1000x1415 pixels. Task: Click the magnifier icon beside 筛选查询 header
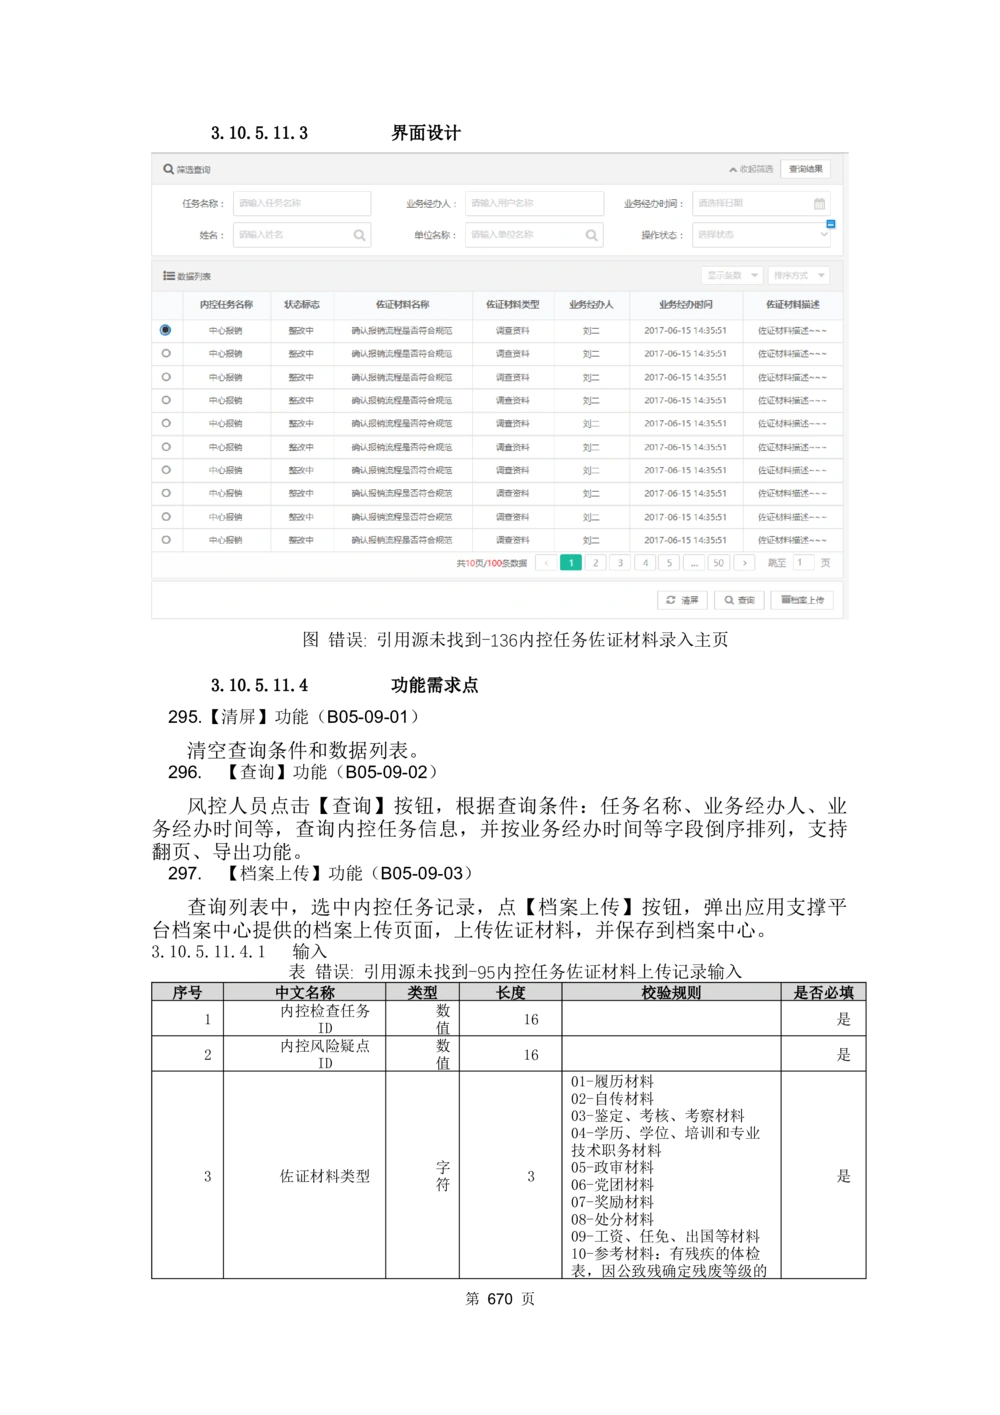click(x=166, y=168)
